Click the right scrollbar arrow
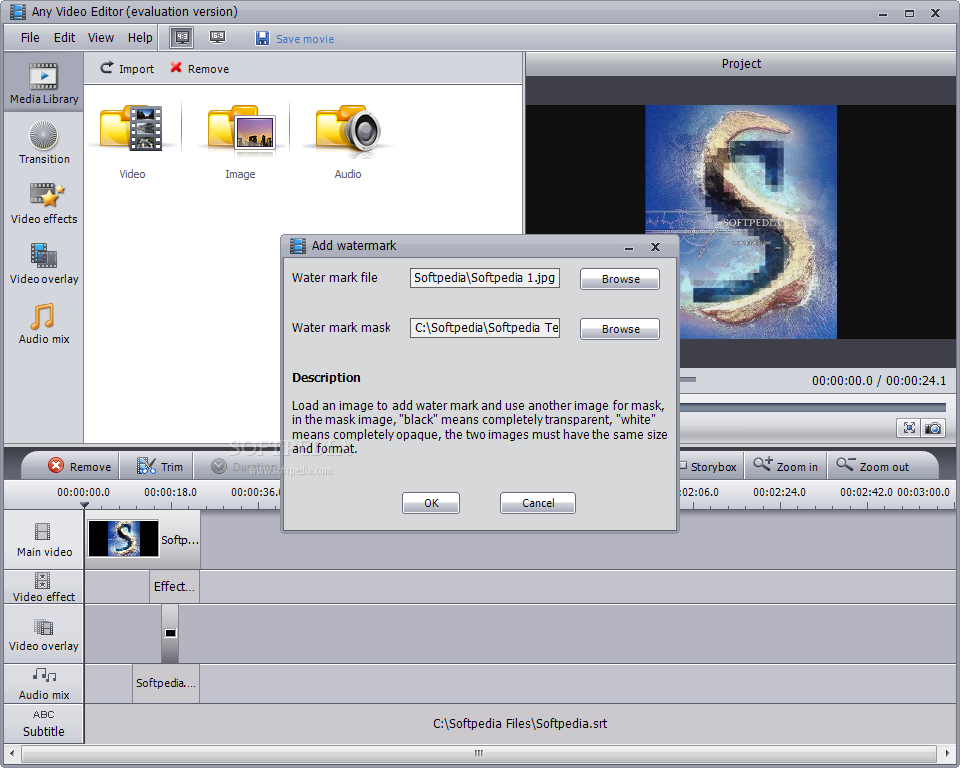 pyautogui.click(x=948, y=753)
